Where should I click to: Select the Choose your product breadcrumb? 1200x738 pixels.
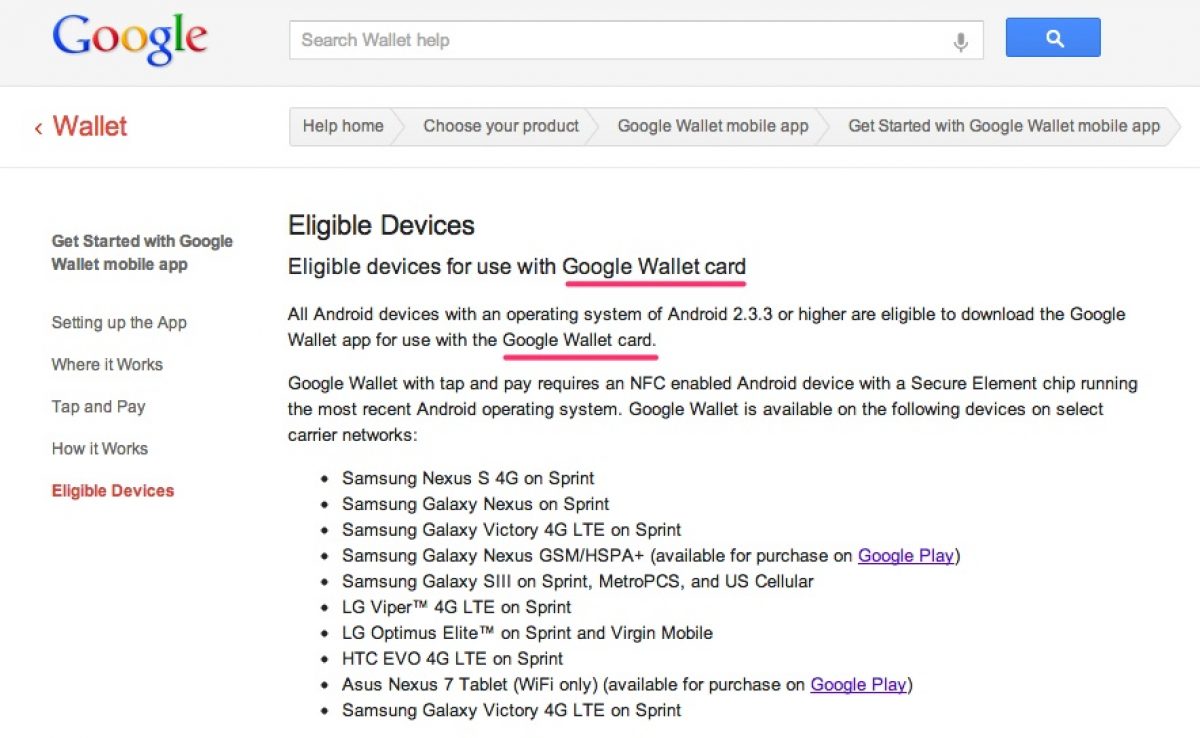point(501,126)
